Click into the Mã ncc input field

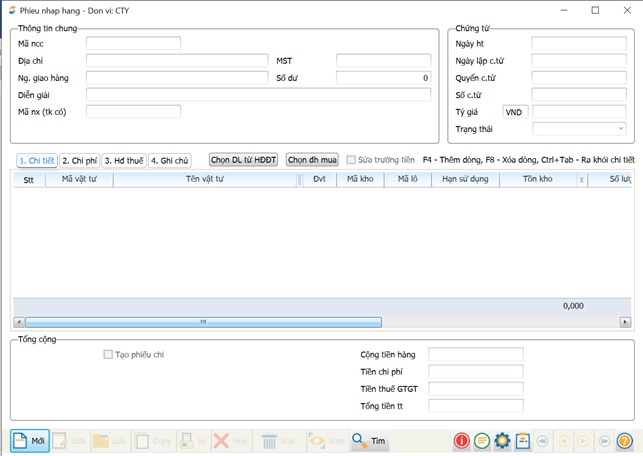click(x=133, y=44)
